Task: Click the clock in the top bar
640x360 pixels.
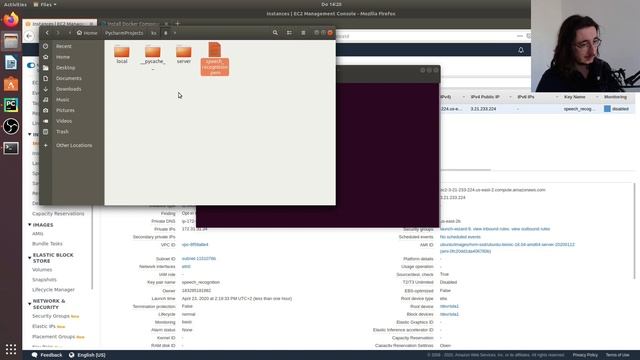Action: (331, 4)
